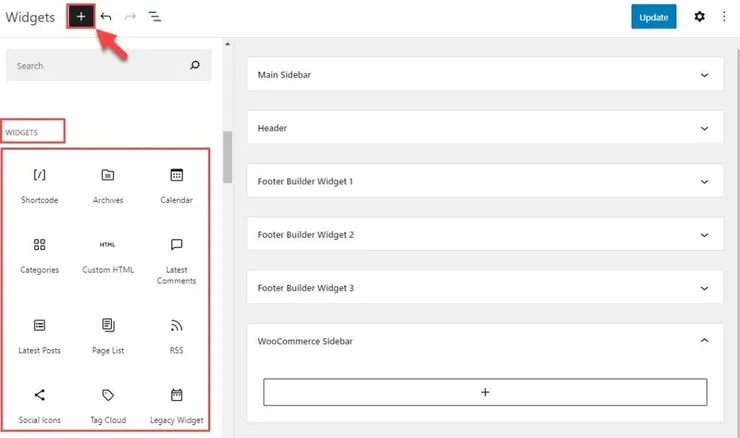Open the Settings gear icon

point(699,17)
